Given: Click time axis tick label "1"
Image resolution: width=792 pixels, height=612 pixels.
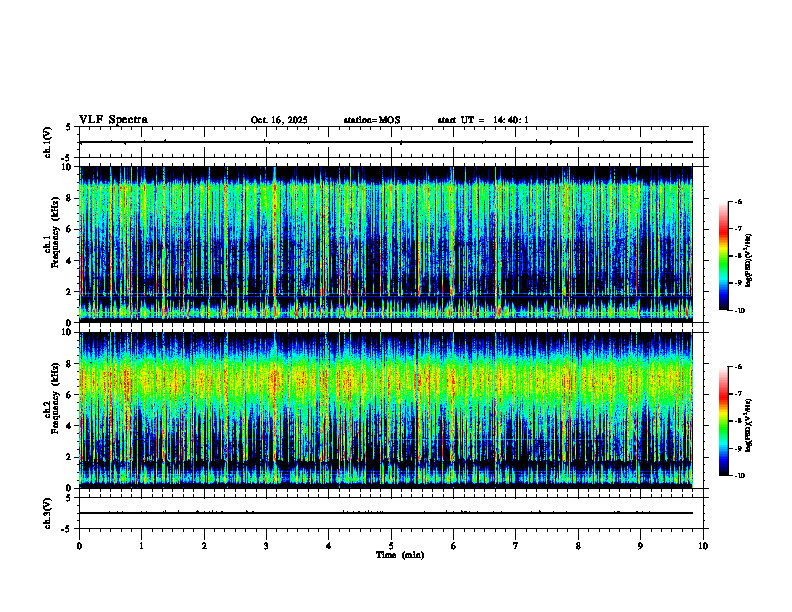Looking at the screenshot, I should 141,546.
